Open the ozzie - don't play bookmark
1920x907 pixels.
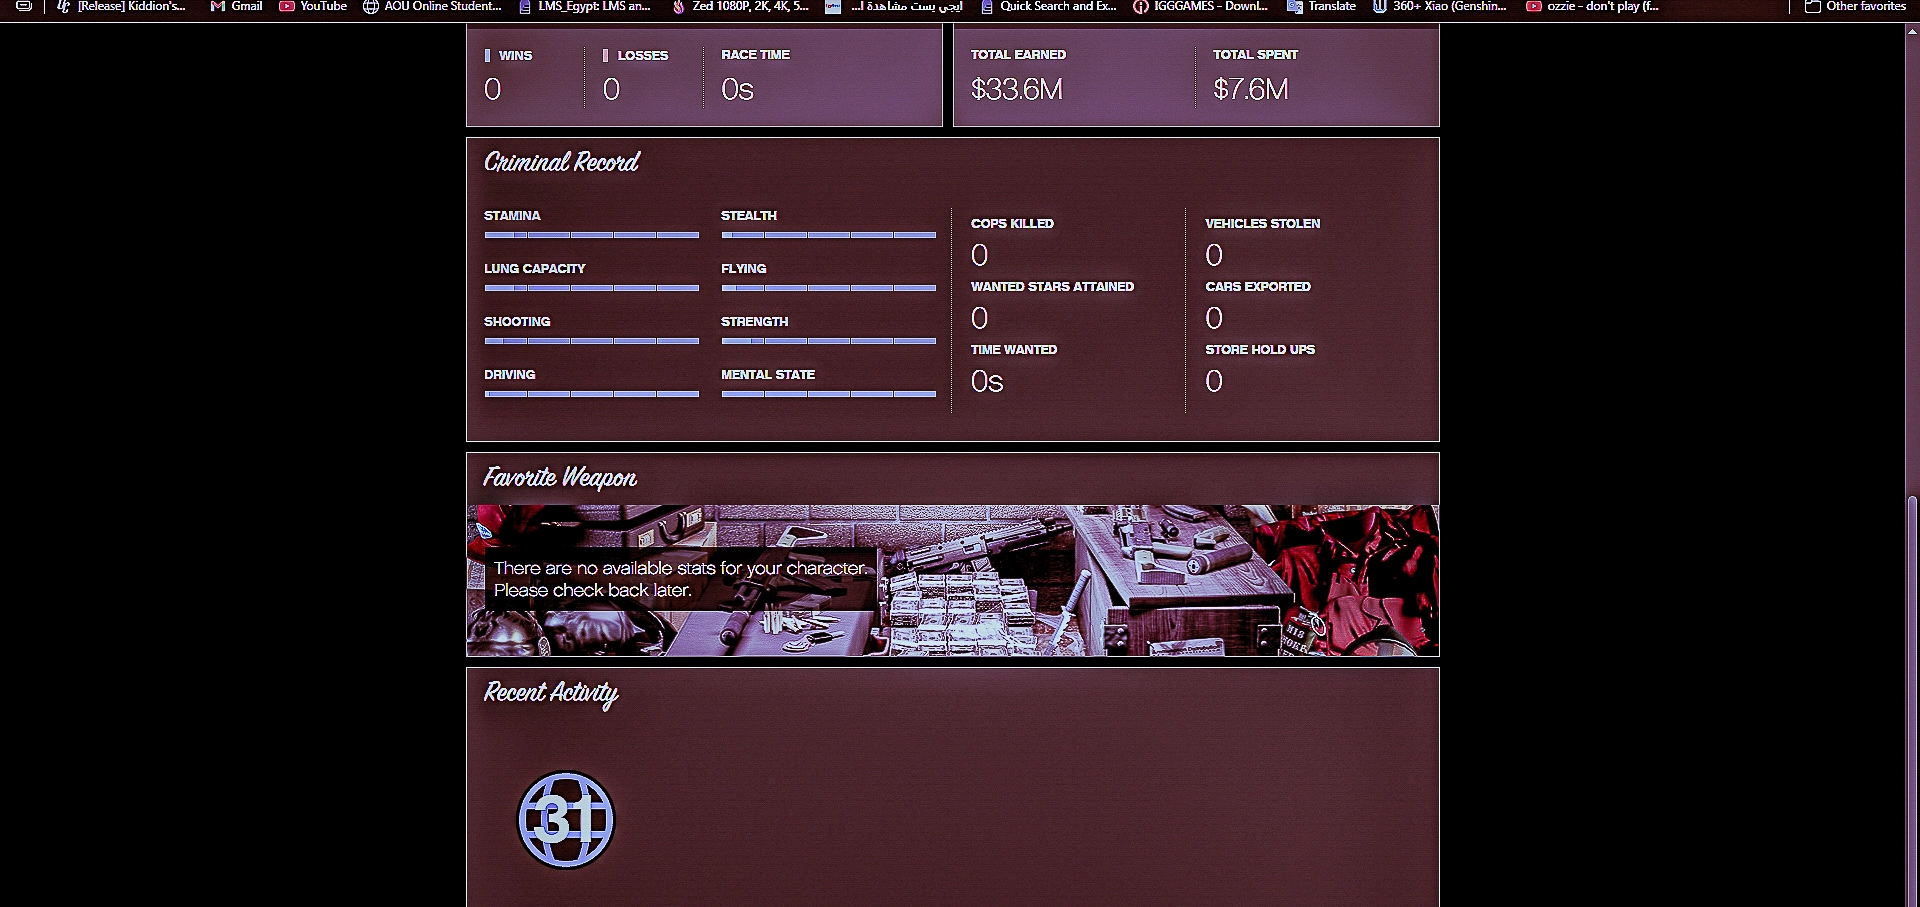1592,6
